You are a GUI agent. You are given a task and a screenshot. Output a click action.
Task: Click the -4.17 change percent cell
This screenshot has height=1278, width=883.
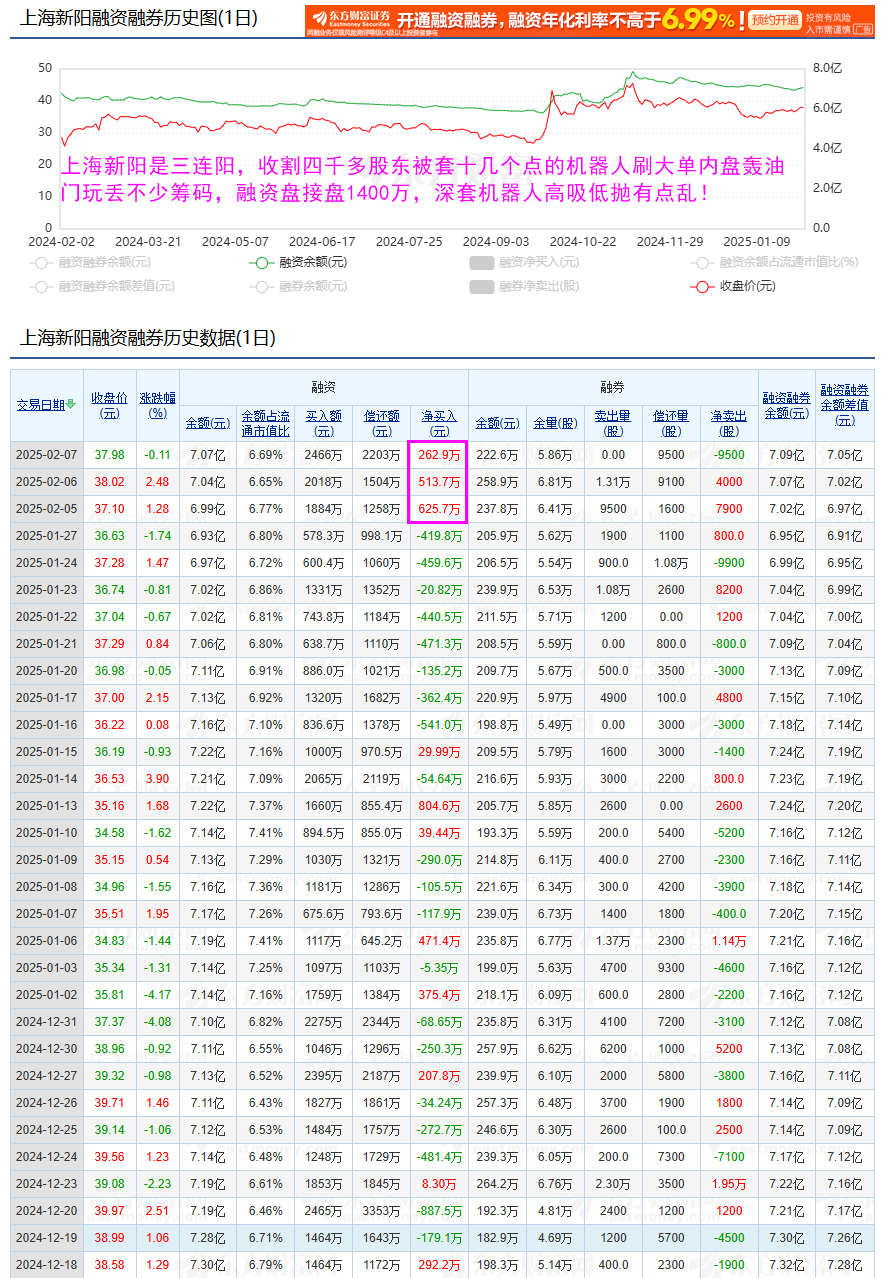[157, 995]
